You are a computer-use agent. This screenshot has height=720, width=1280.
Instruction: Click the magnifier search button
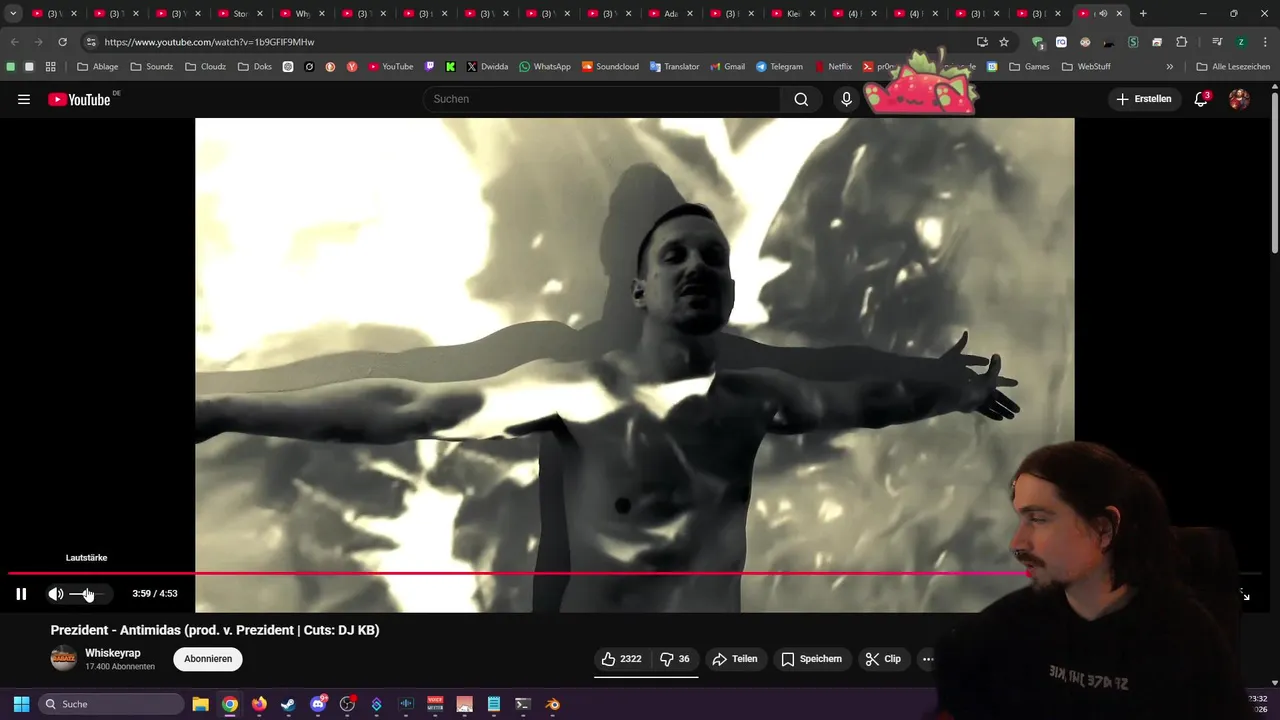[801, 99]
